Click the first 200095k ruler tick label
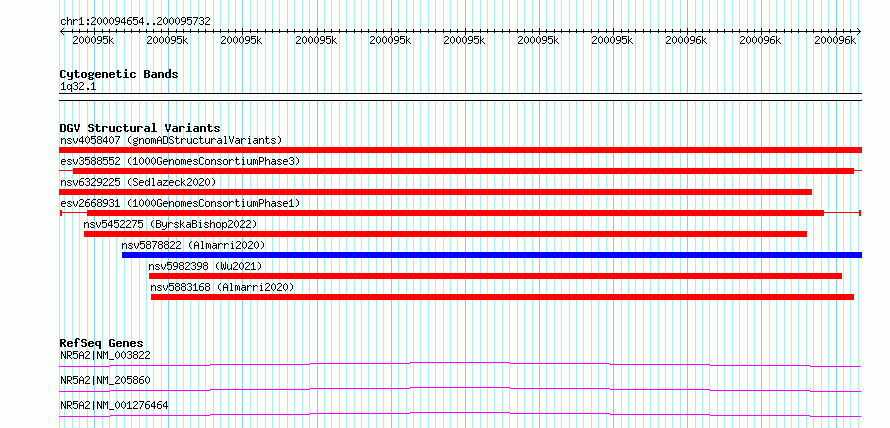The width and height of the screenshot is (890, 428). click(94, 40)
